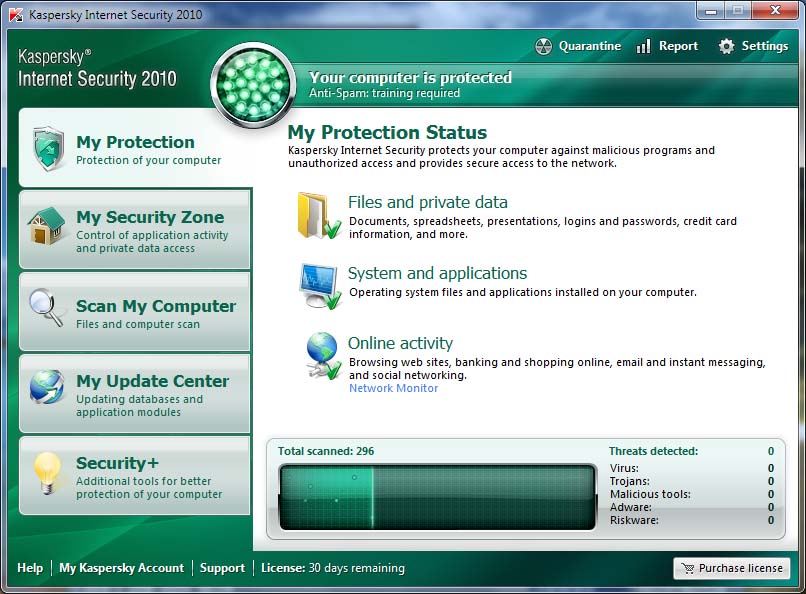Click the System and applications monitor icon
Image resolution: width=806 pixels, height=594 pixels.
click(x=320, y=286)
